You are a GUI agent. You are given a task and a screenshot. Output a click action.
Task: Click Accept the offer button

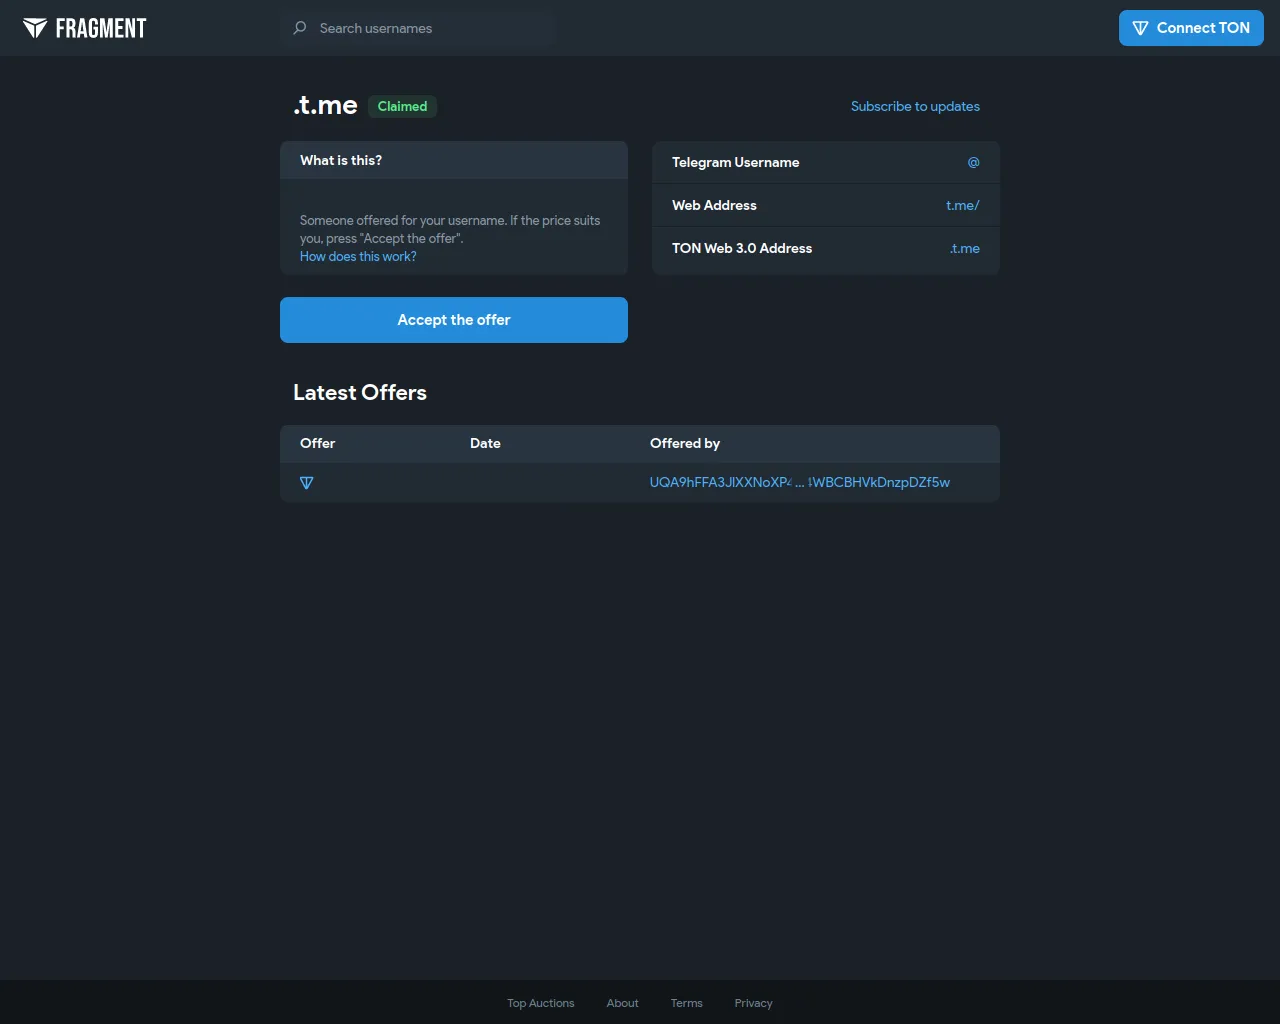point(454,320)
